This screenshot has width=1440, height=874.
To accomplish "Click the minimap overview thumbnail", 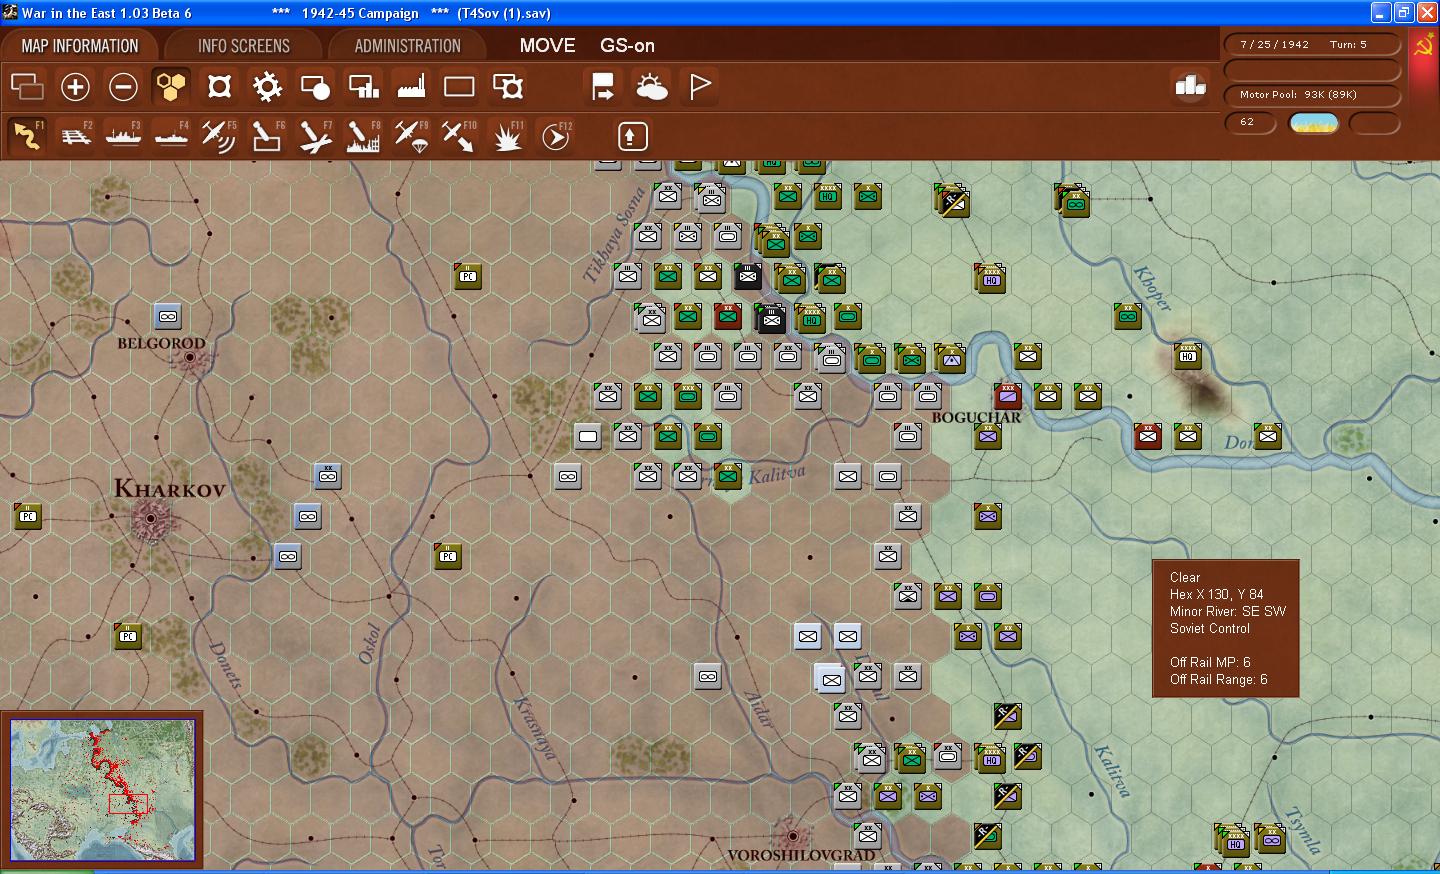I will pyautogui.click(x=103, y=789).
